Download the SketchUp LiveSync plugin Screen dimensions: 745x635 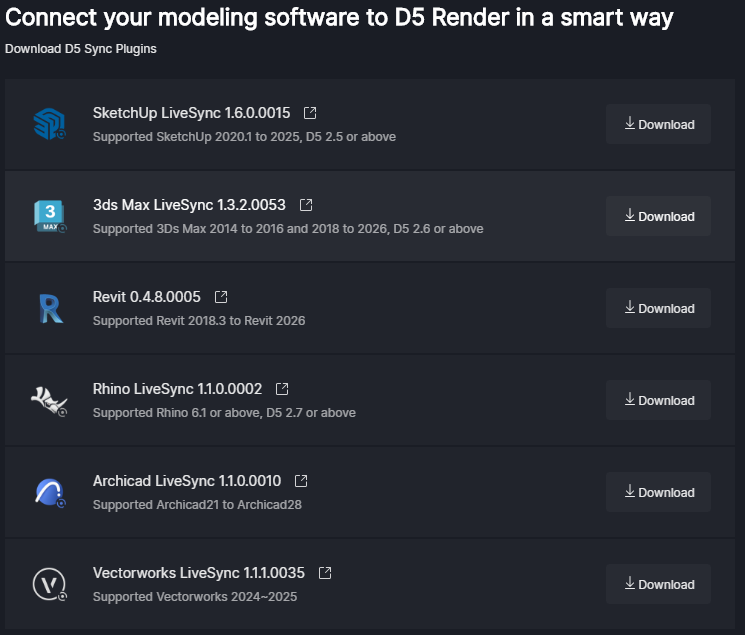tap(658, 124)
